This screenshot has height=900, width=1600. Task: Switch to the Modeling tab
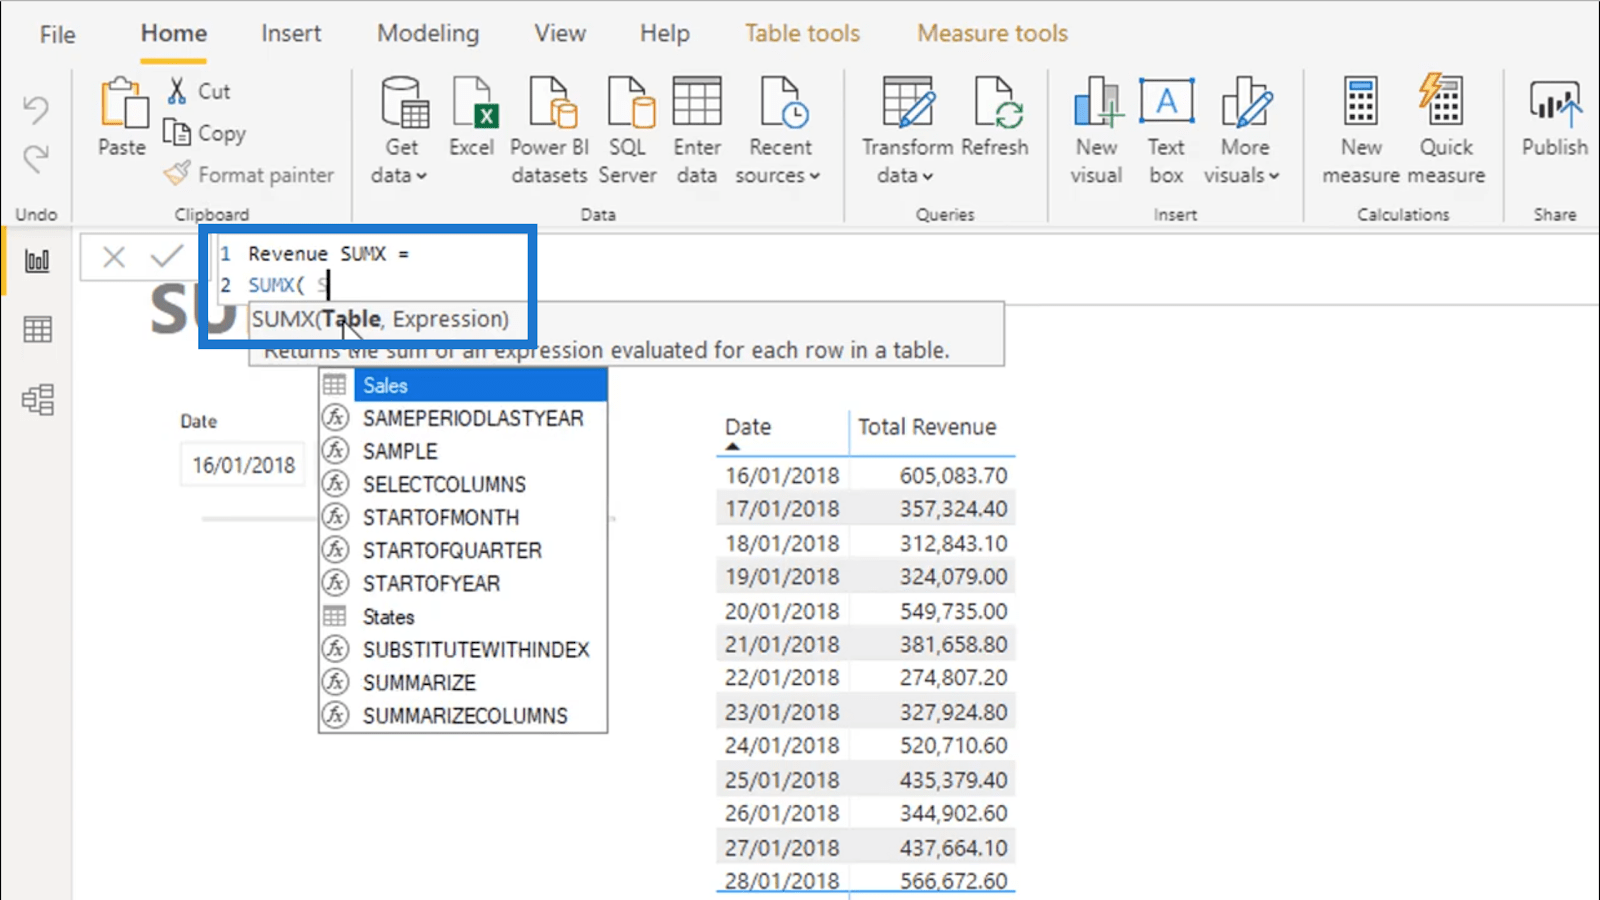[428, 33]
